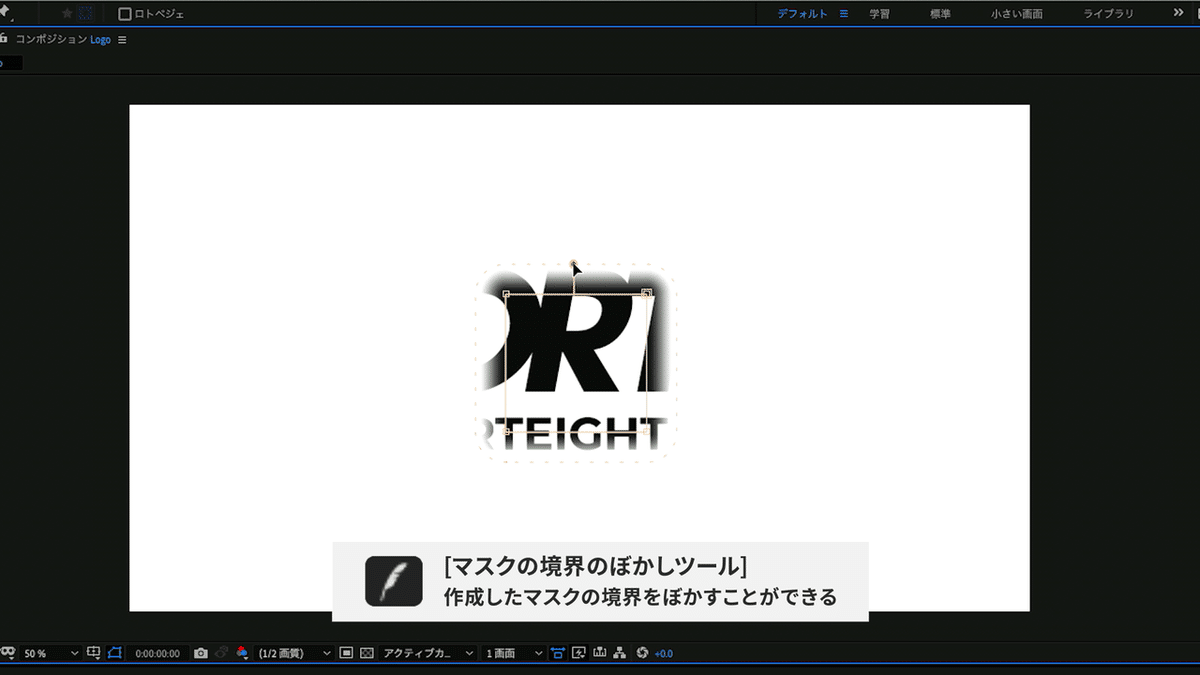Open the composition flowchart icon
The width and height of the screenshot is (1200, 675).
pyautogui.click(x=620, y=653)
